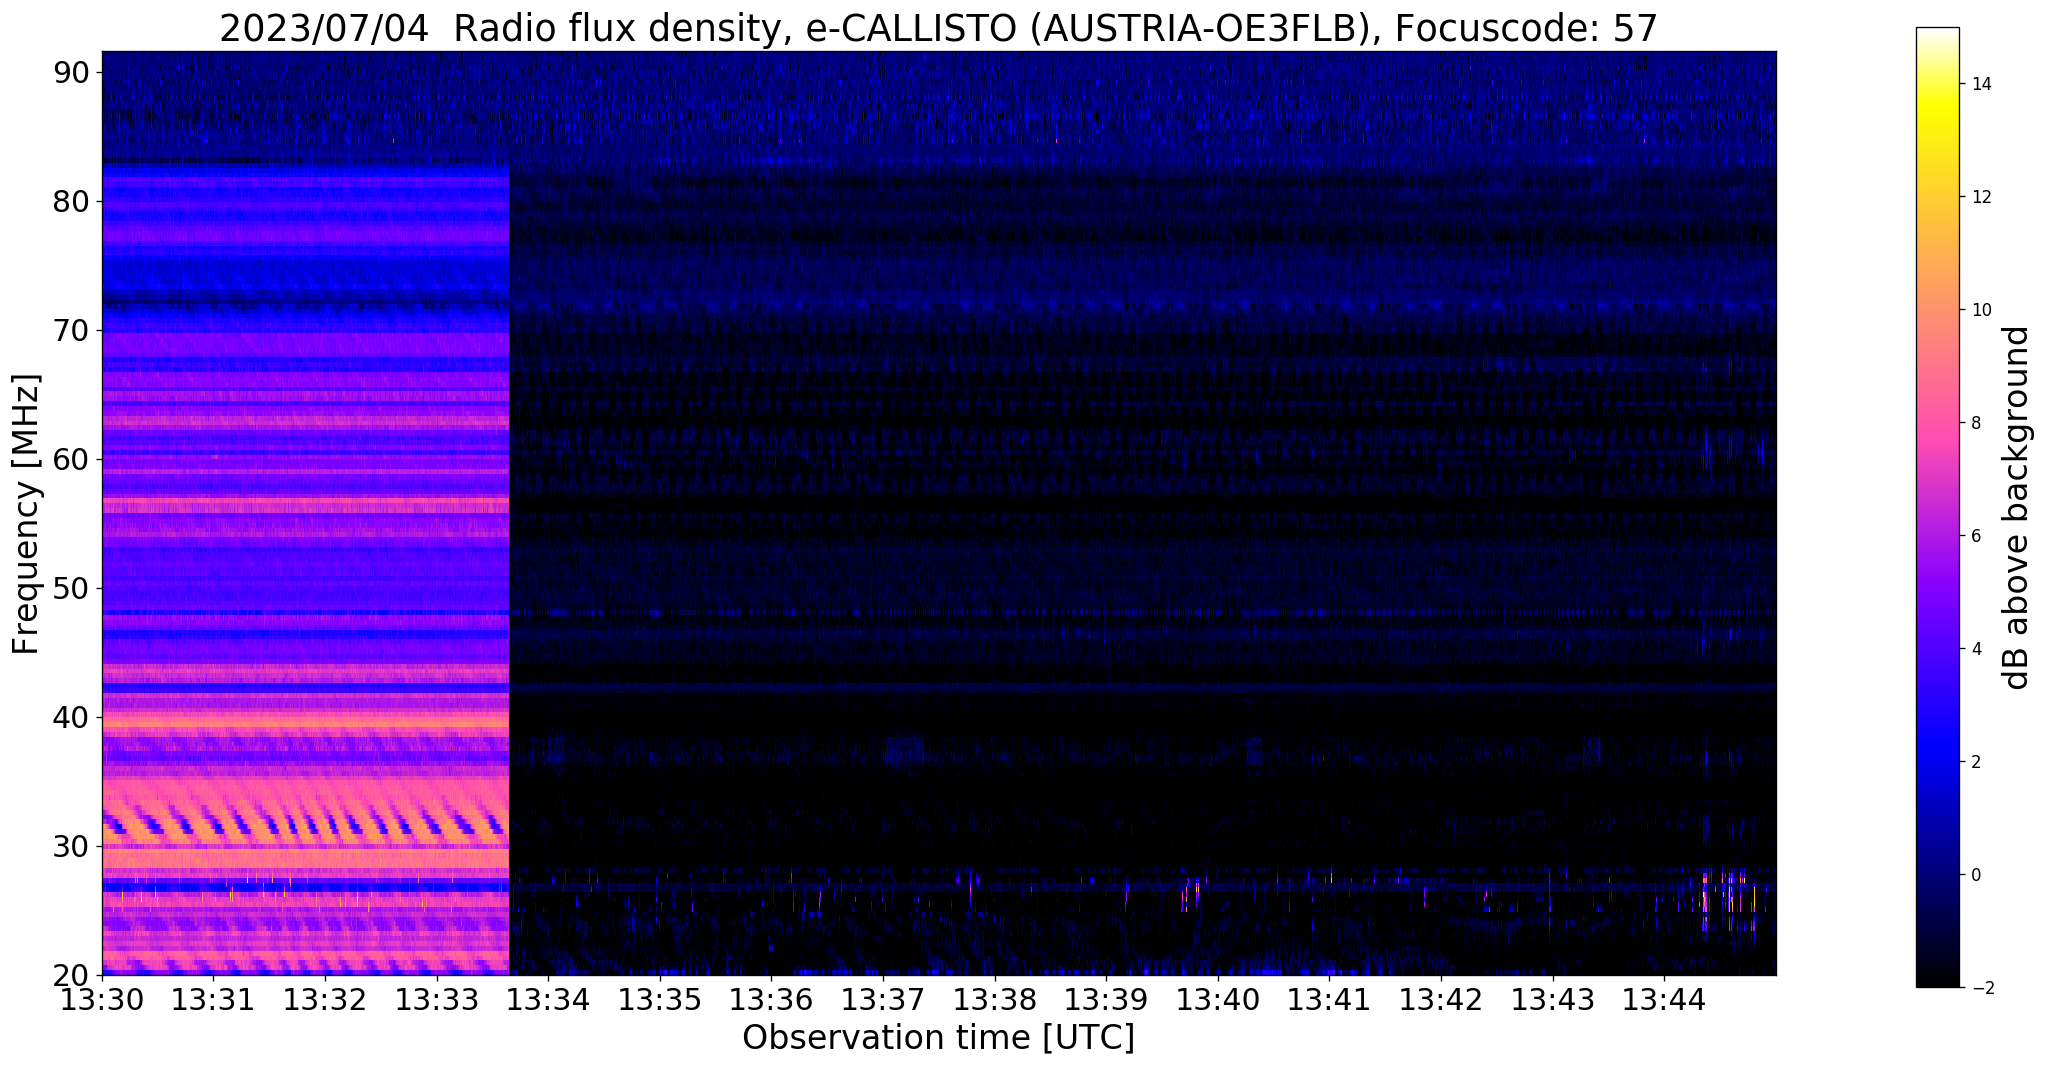Image resolution: width=2047 pixels, height=1067 pixels.
Task: Click the colorbar tick value 8
Action: tap(1975, 423)
